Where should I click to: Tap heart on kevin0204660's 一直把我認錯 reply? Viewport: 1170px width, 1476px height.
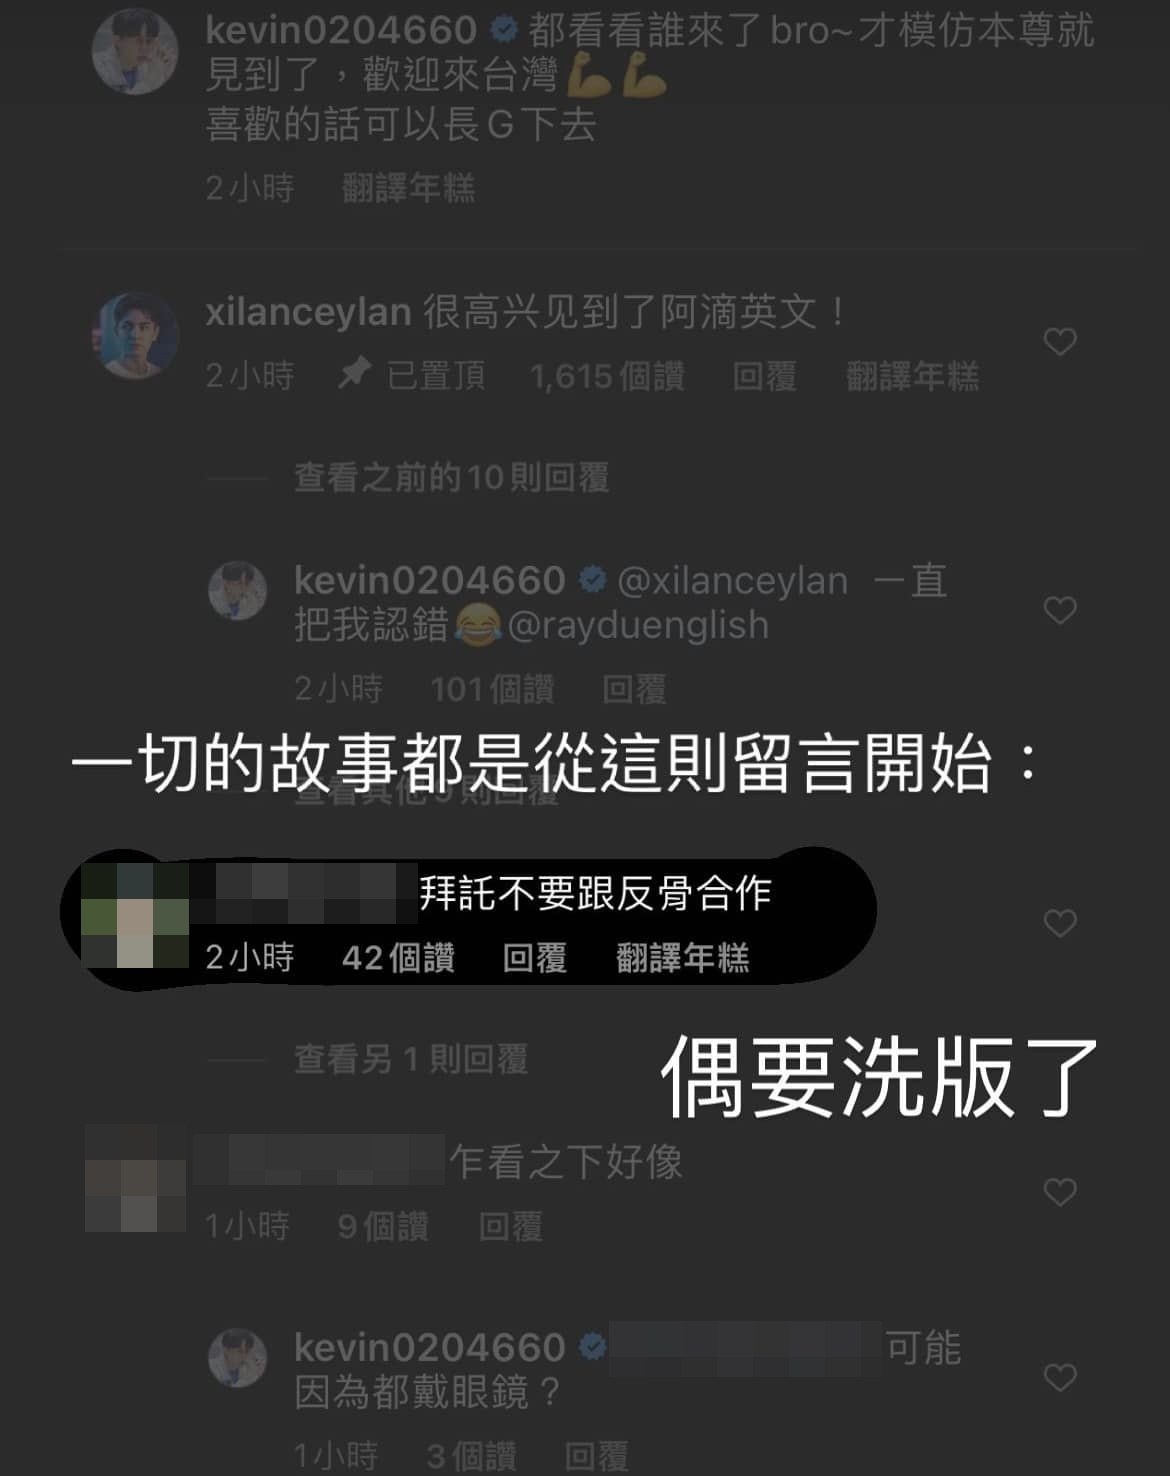click(1060, 610)
